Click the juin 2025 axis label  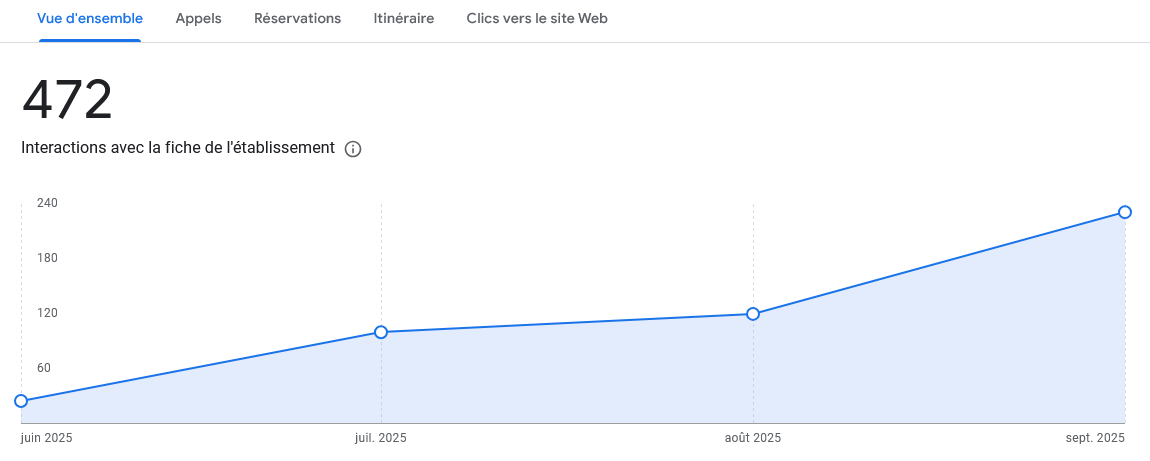pyautogui.click(x=46, y=438)
